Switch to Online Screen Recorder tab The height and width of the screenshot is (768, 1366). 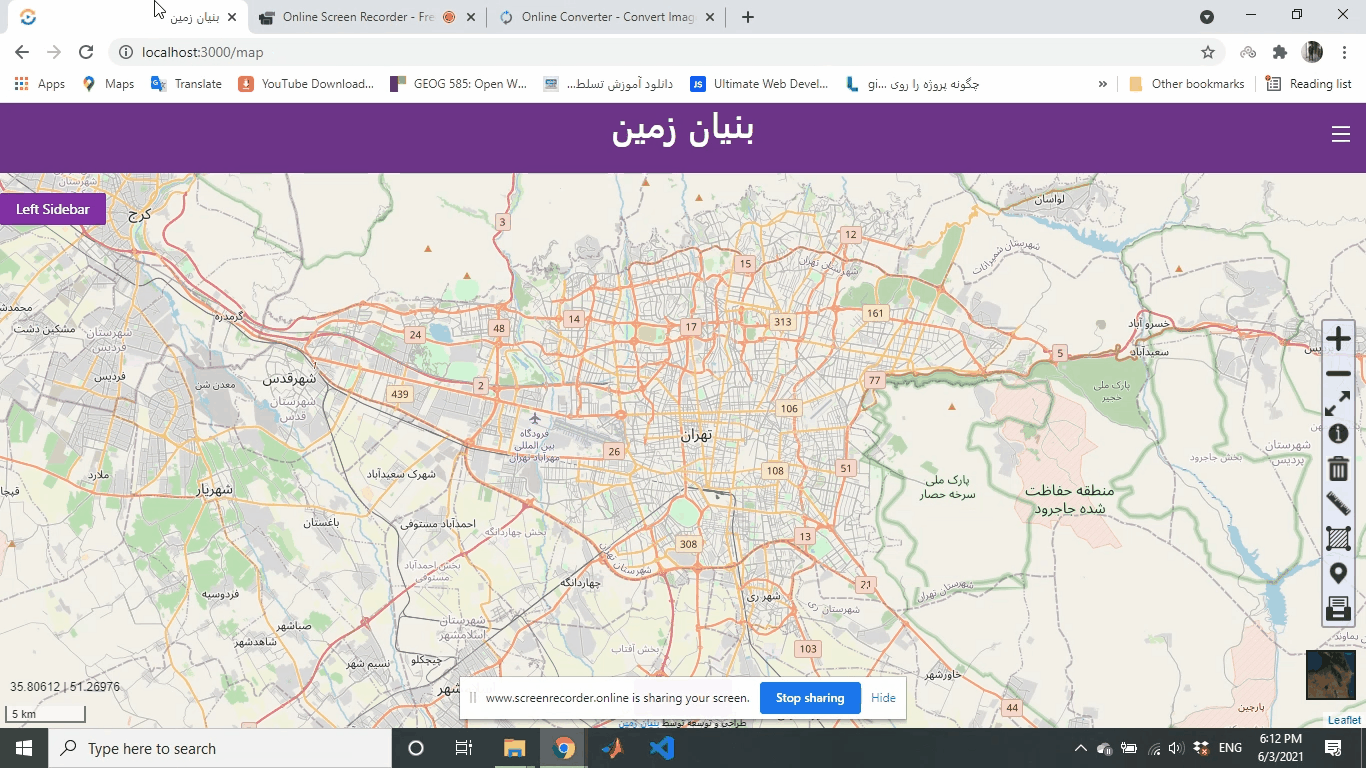tap(358, 17)
